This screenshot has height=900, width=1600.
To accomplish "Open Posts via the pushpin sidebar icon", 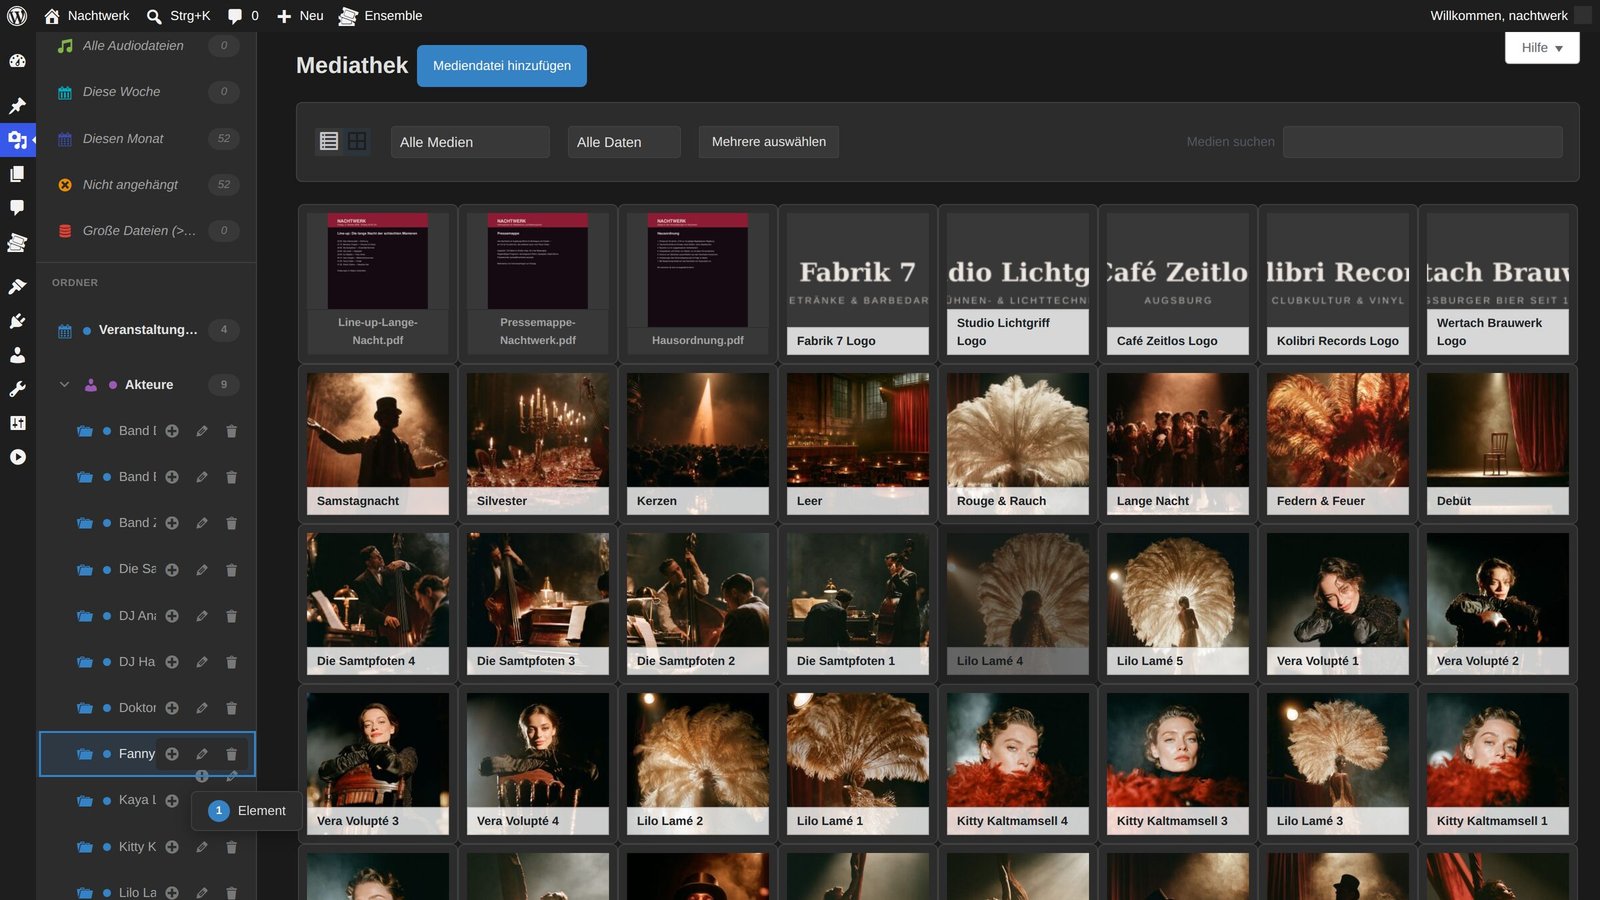I will pos(17,106).
